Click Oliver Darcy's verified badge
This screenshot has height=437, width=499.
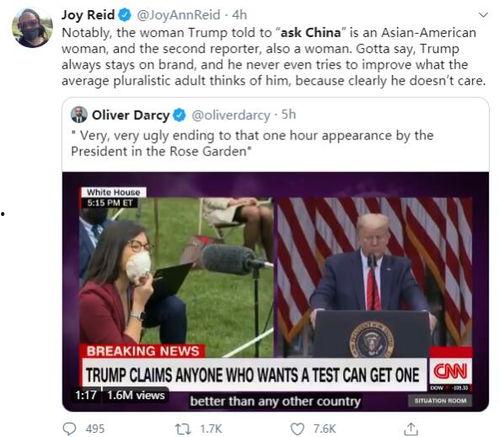pos(180,115)
